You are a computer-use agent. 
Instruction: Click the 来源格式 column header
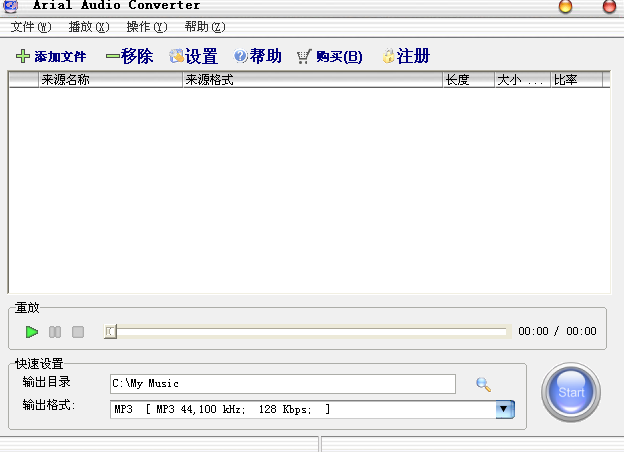point(313,80)
